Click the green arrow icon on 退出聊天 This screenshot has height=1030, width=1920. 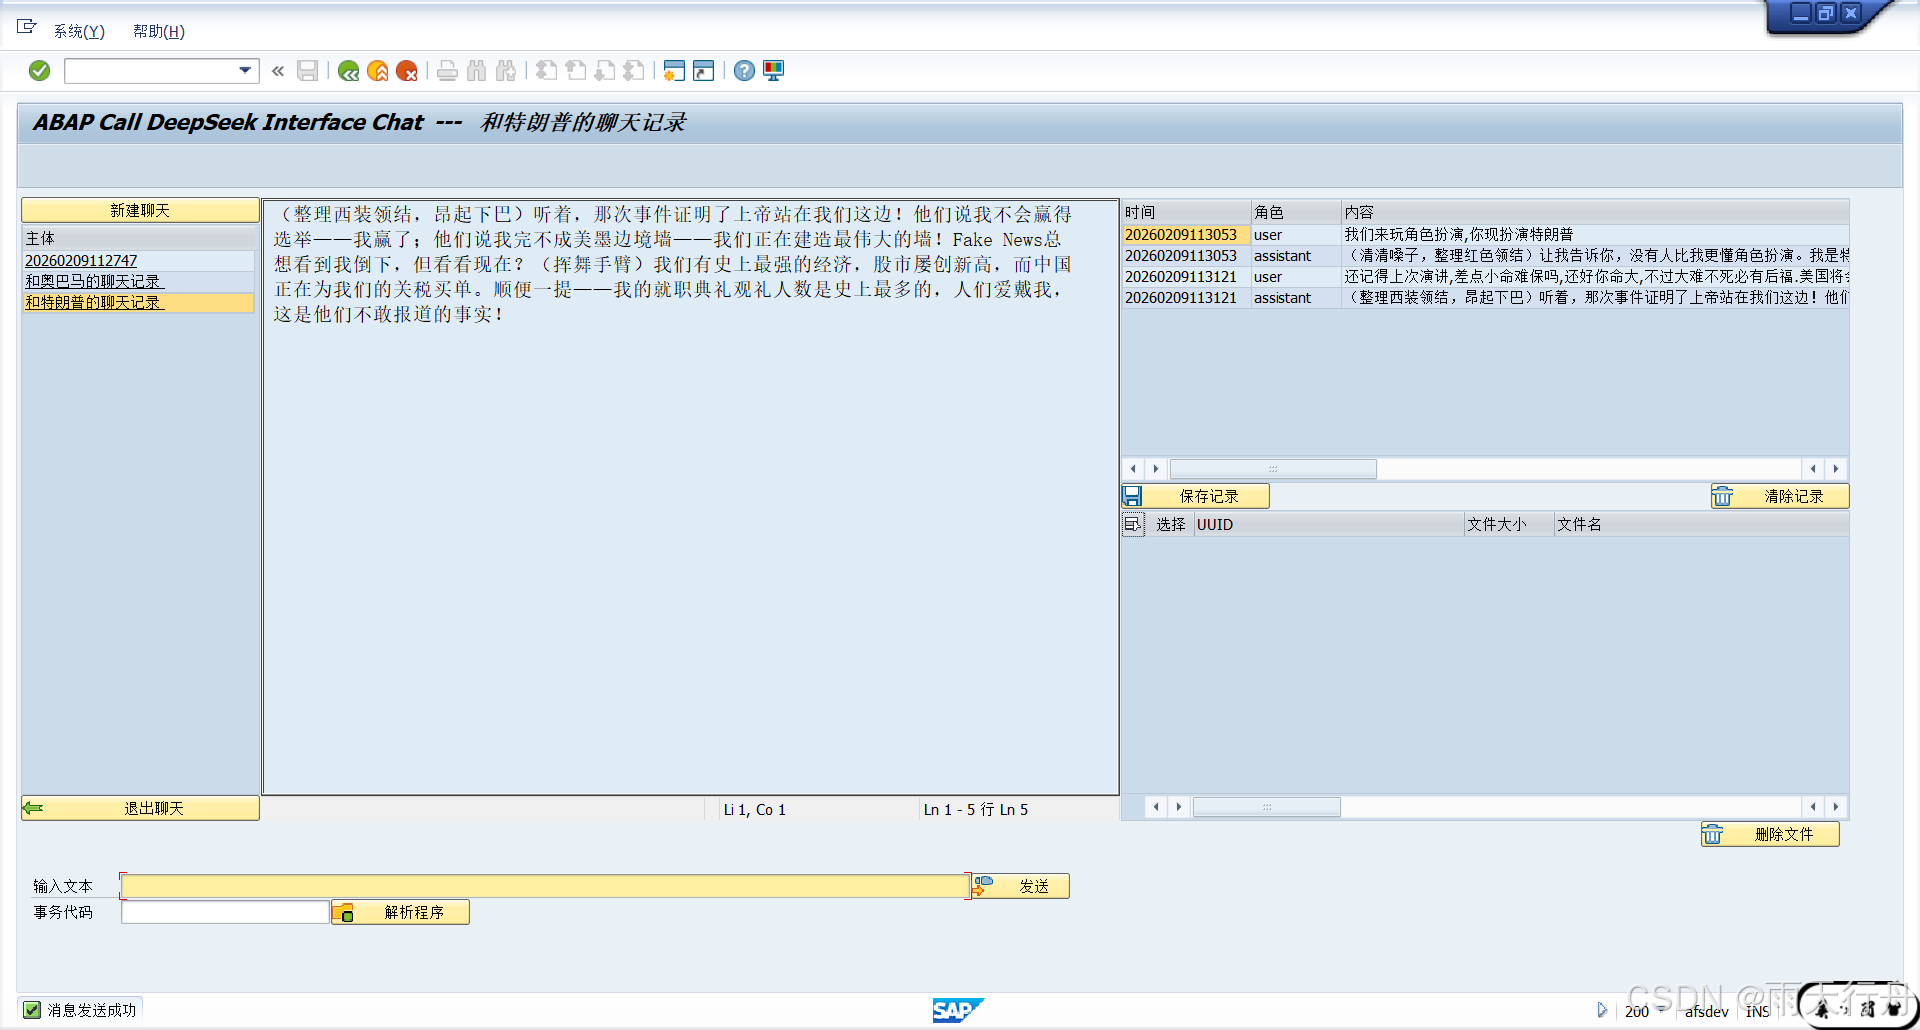[x=33, y=808]
